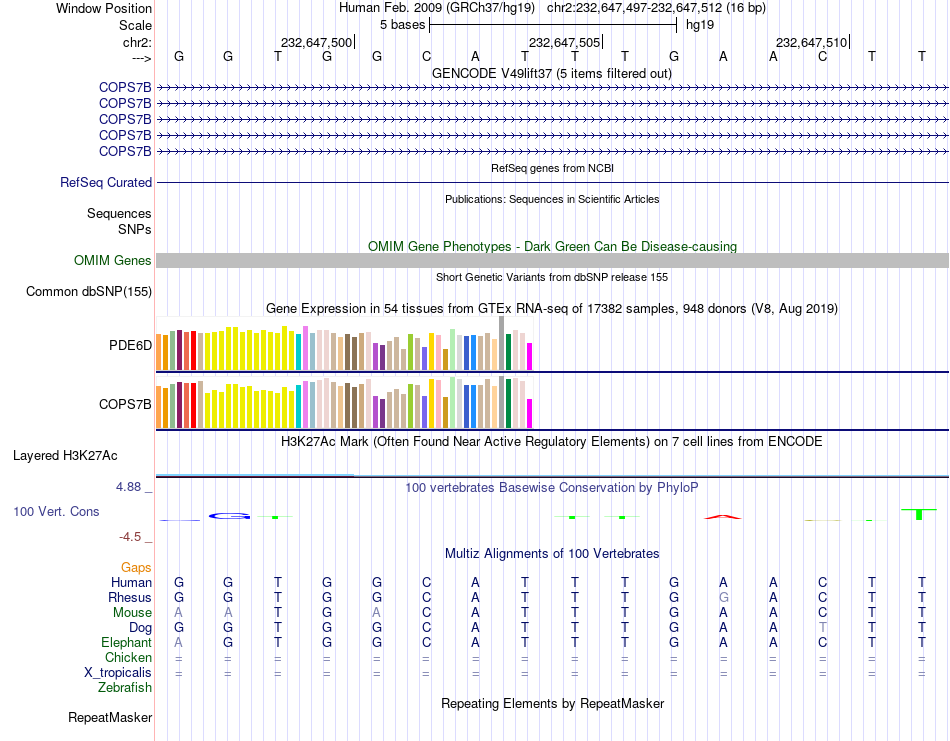Click the Human Feb. 2009 (GRCh37/hg19) title
Viewport: 950px width, 741px height.
pos(436,8)
